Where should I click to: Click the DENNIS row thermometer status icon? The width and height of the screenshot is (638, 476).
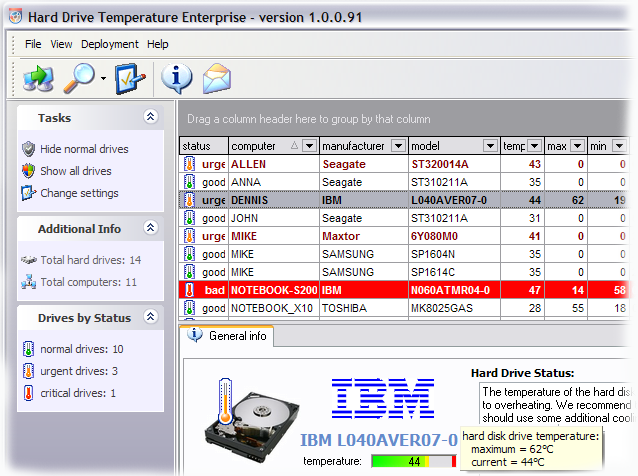coord(189,200)
